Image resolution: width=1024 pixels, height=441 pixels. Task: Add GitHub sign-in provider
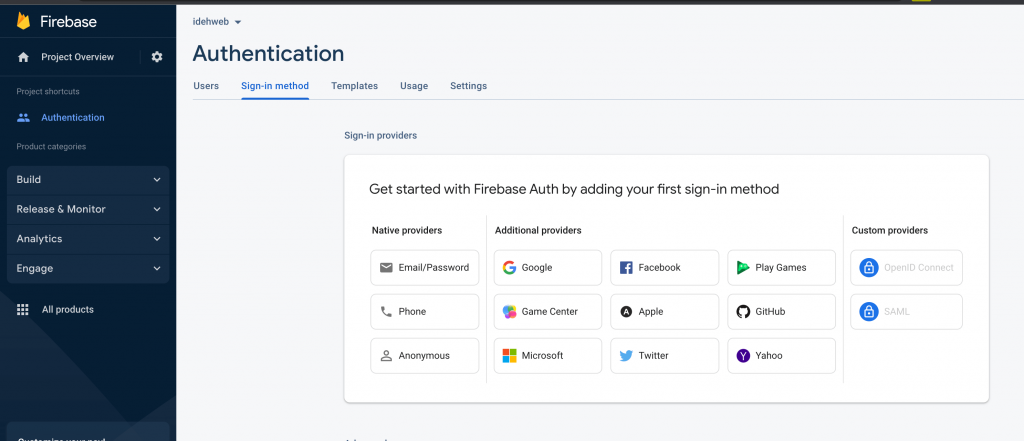click(x=781, y=312)
